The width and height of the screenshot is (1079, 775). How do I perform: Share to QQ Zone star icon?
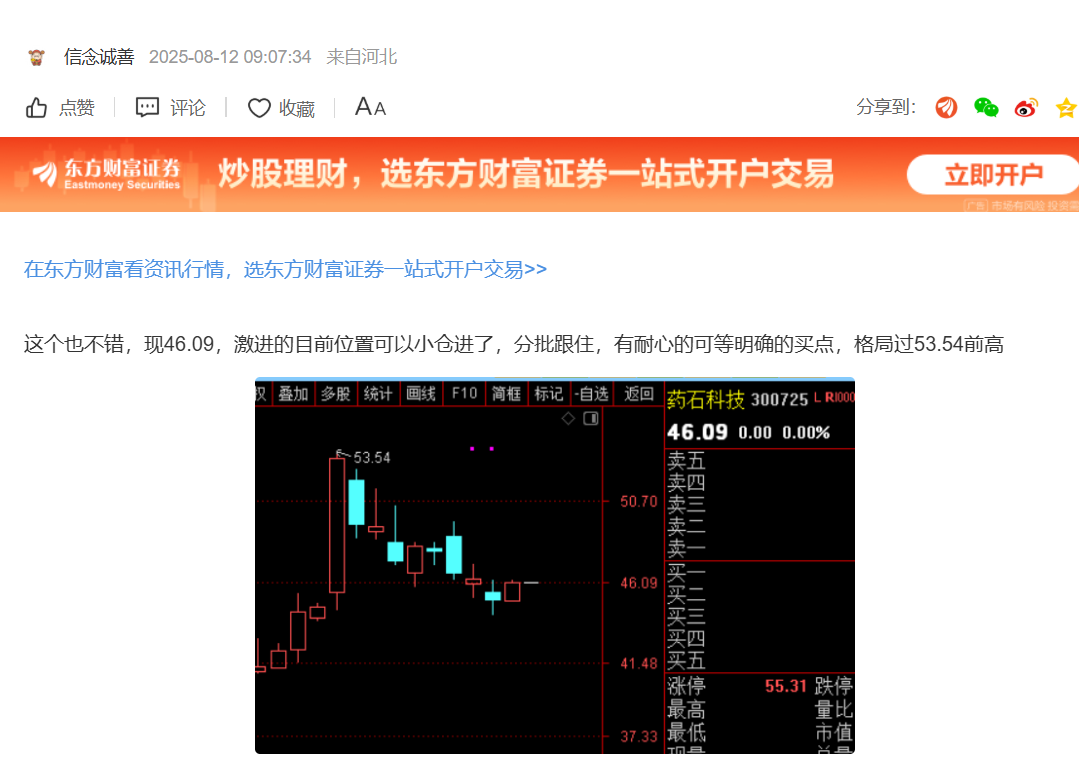pyautogui.click(x=1067, y=108)
